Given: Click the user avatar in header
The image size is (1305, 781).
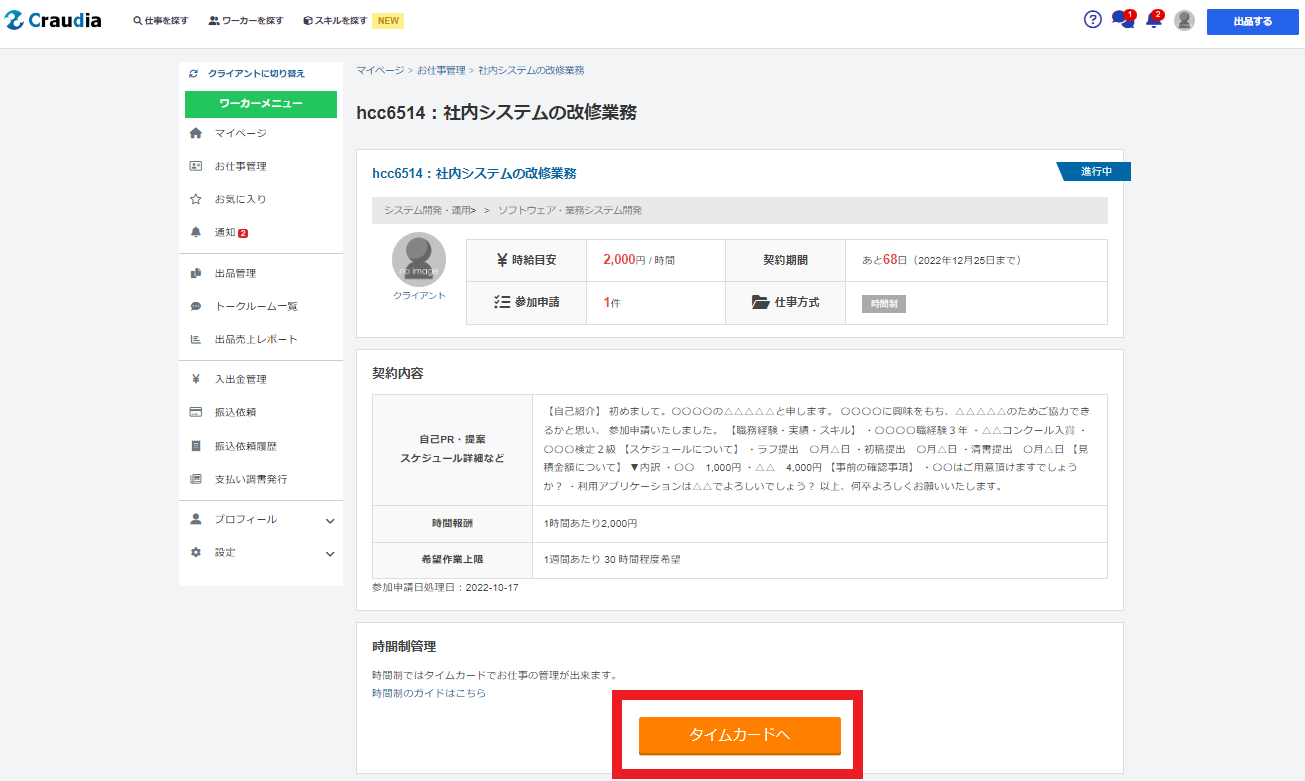Looking at the screenshot, I should point(1184,21).
